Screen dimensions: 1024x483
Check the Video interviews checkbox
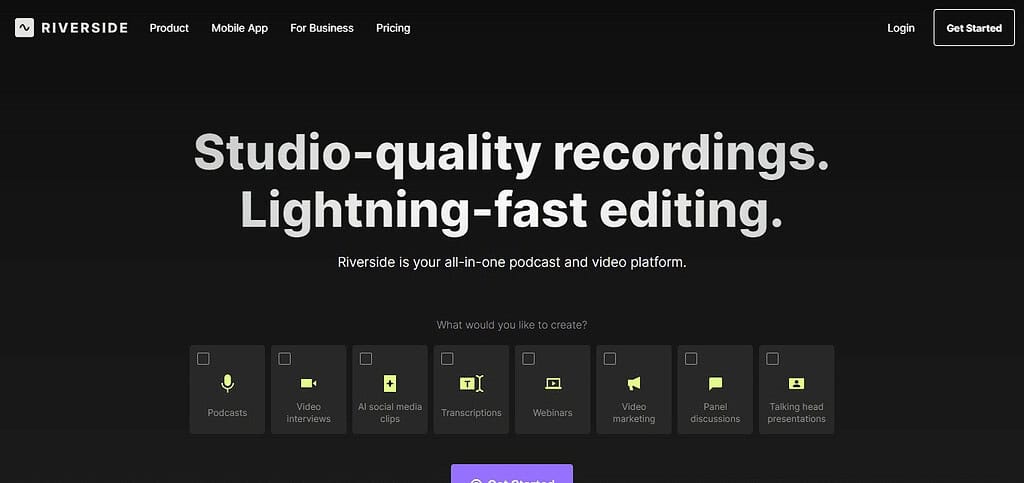pos(285,359)
